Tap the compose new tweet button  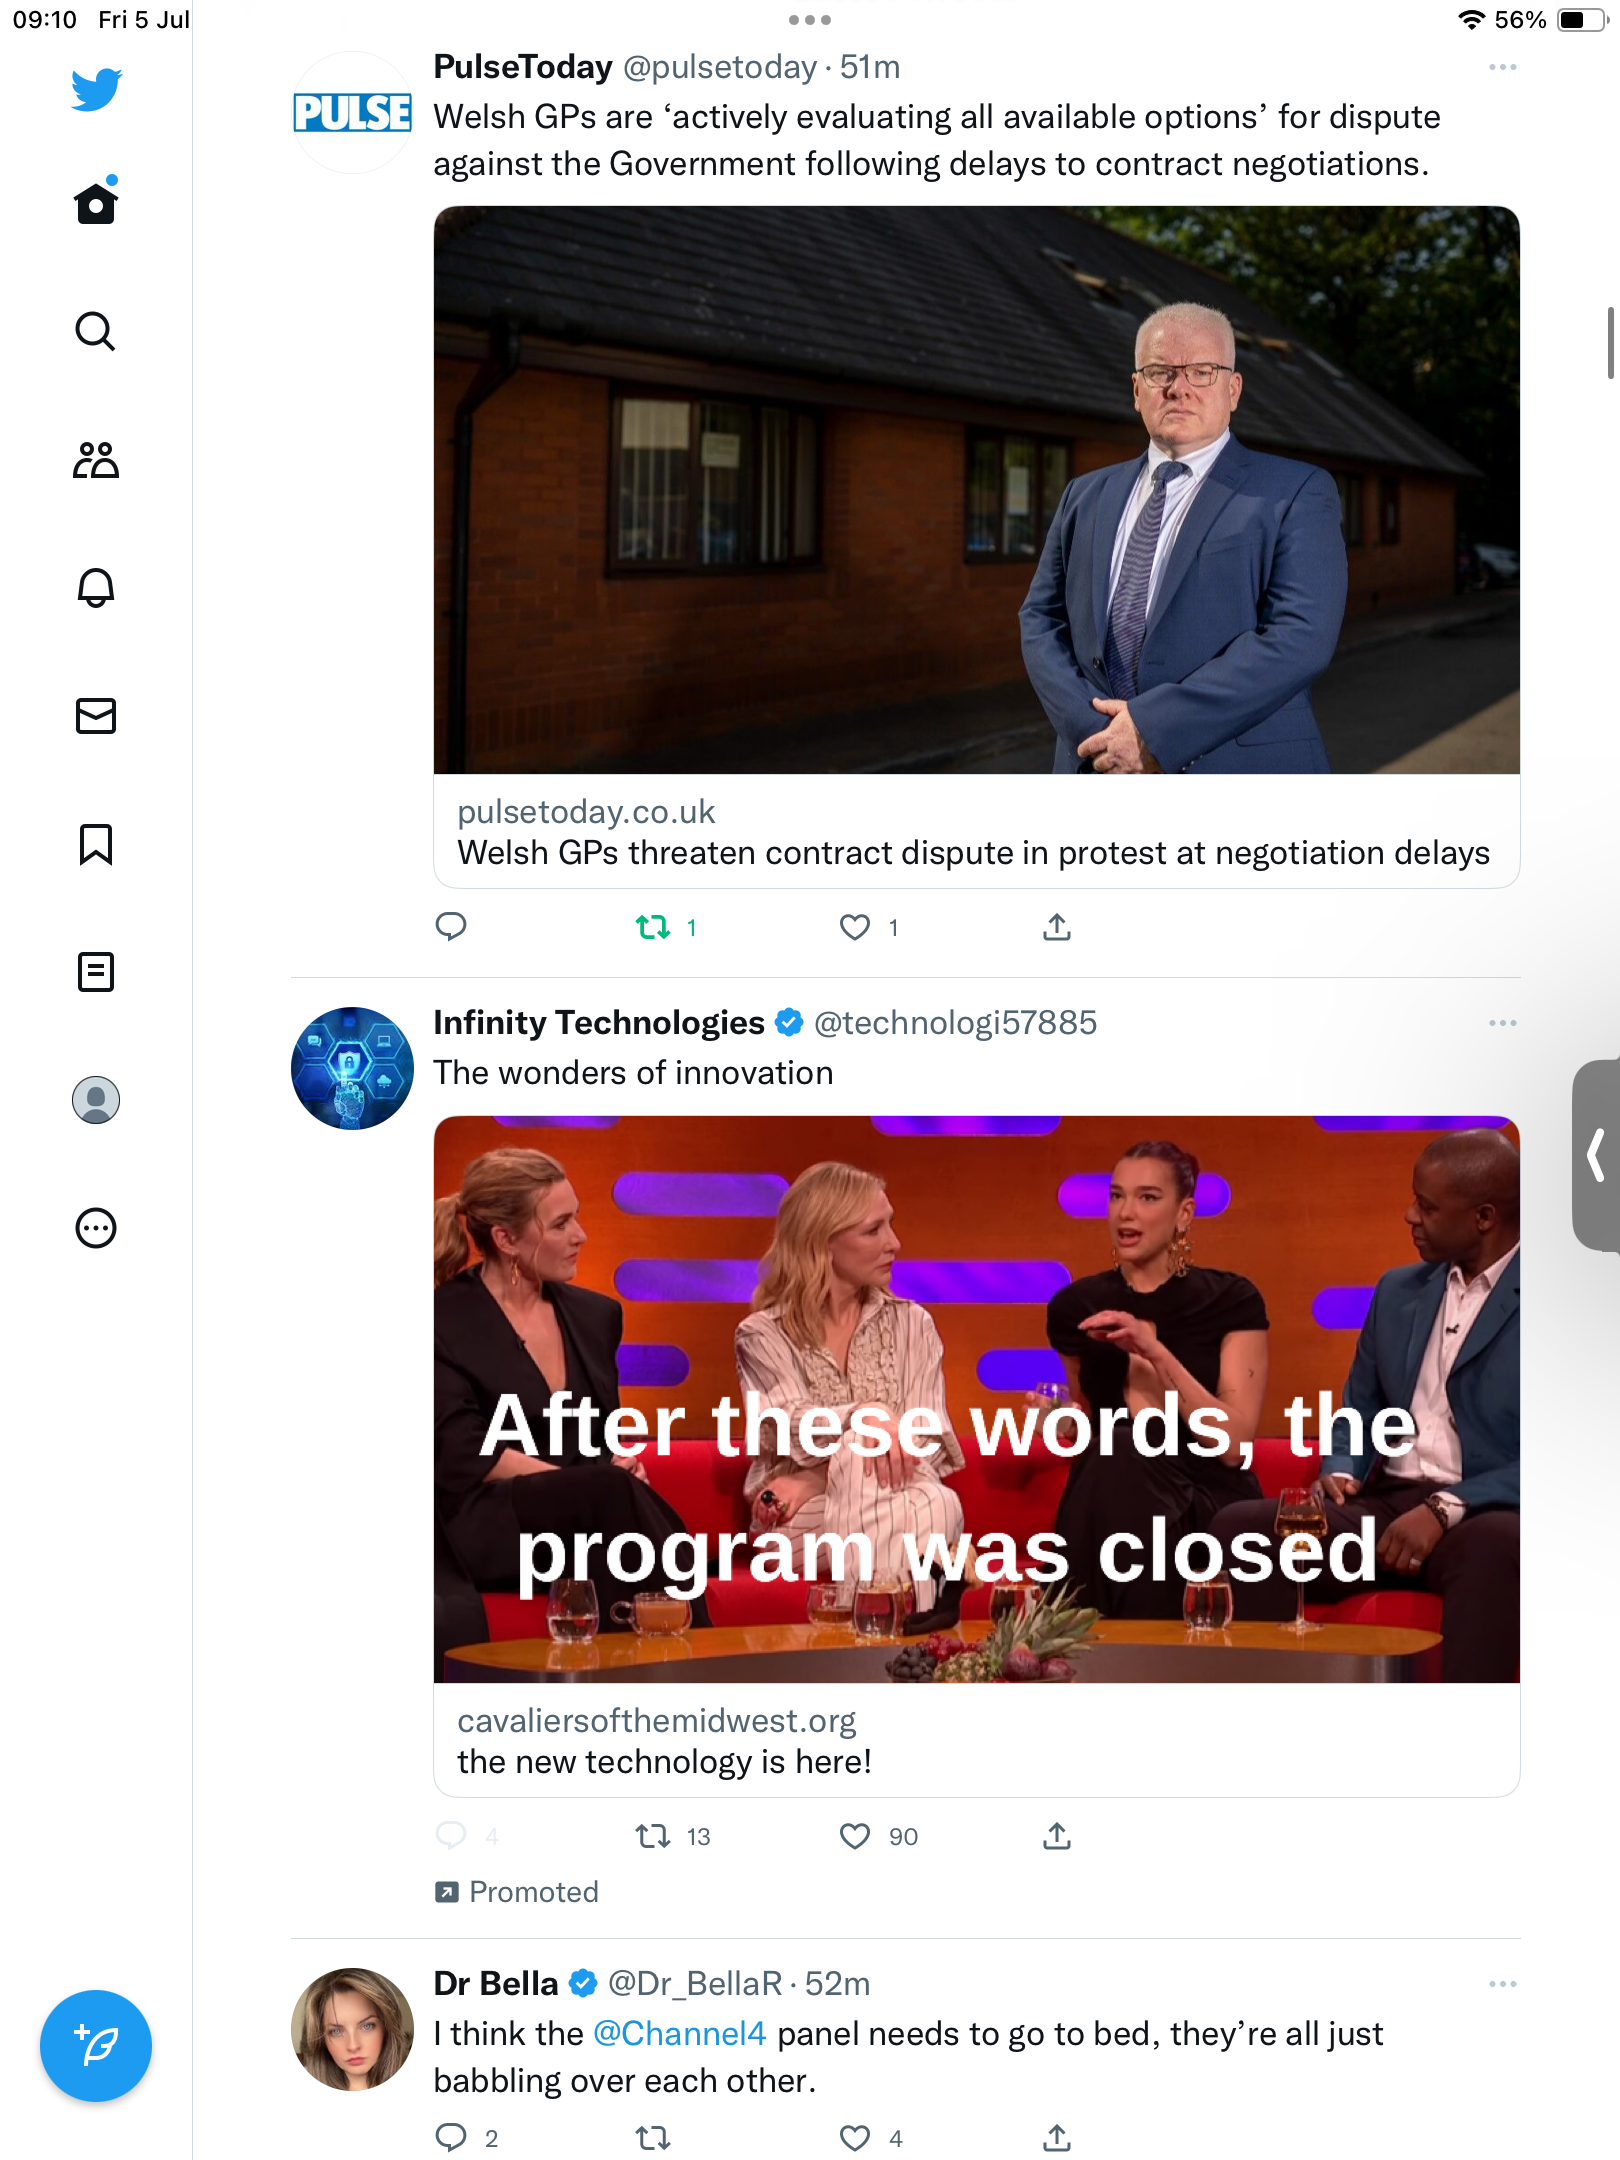(x=96, y=2046)
